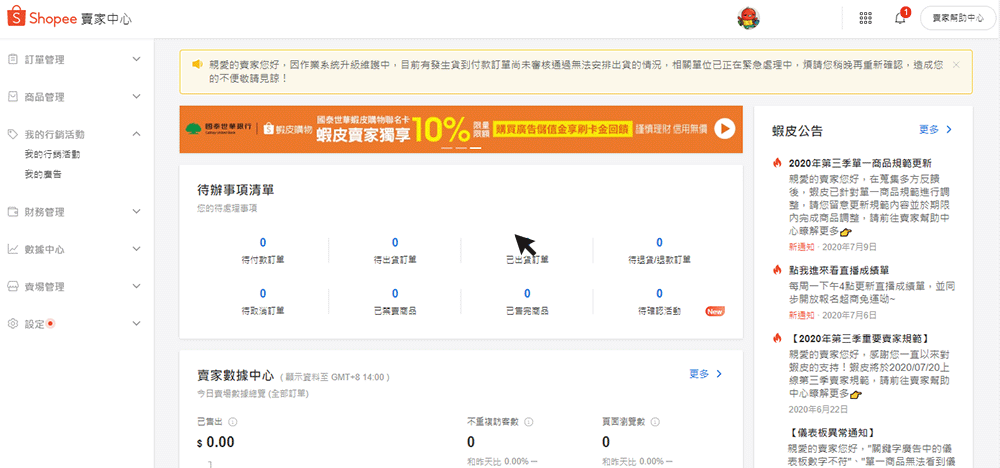Open 我的廣告 submenu item
The image size is (1000, 468).
click(x=43, y=174)
